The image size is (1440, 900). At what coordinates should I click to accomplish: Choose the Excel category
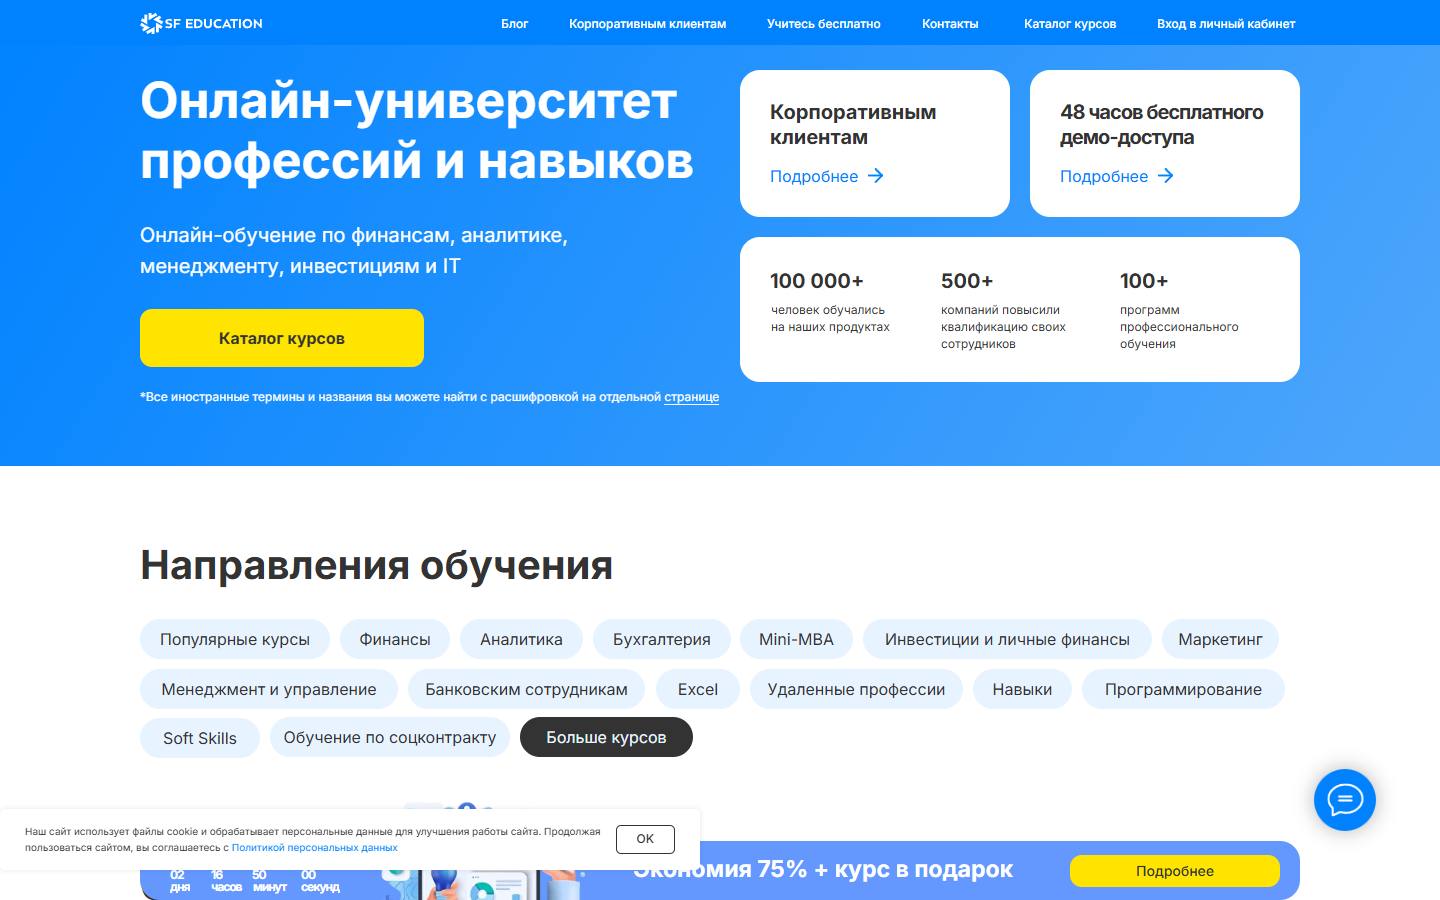pyautogui.click(x=697, y=689)
